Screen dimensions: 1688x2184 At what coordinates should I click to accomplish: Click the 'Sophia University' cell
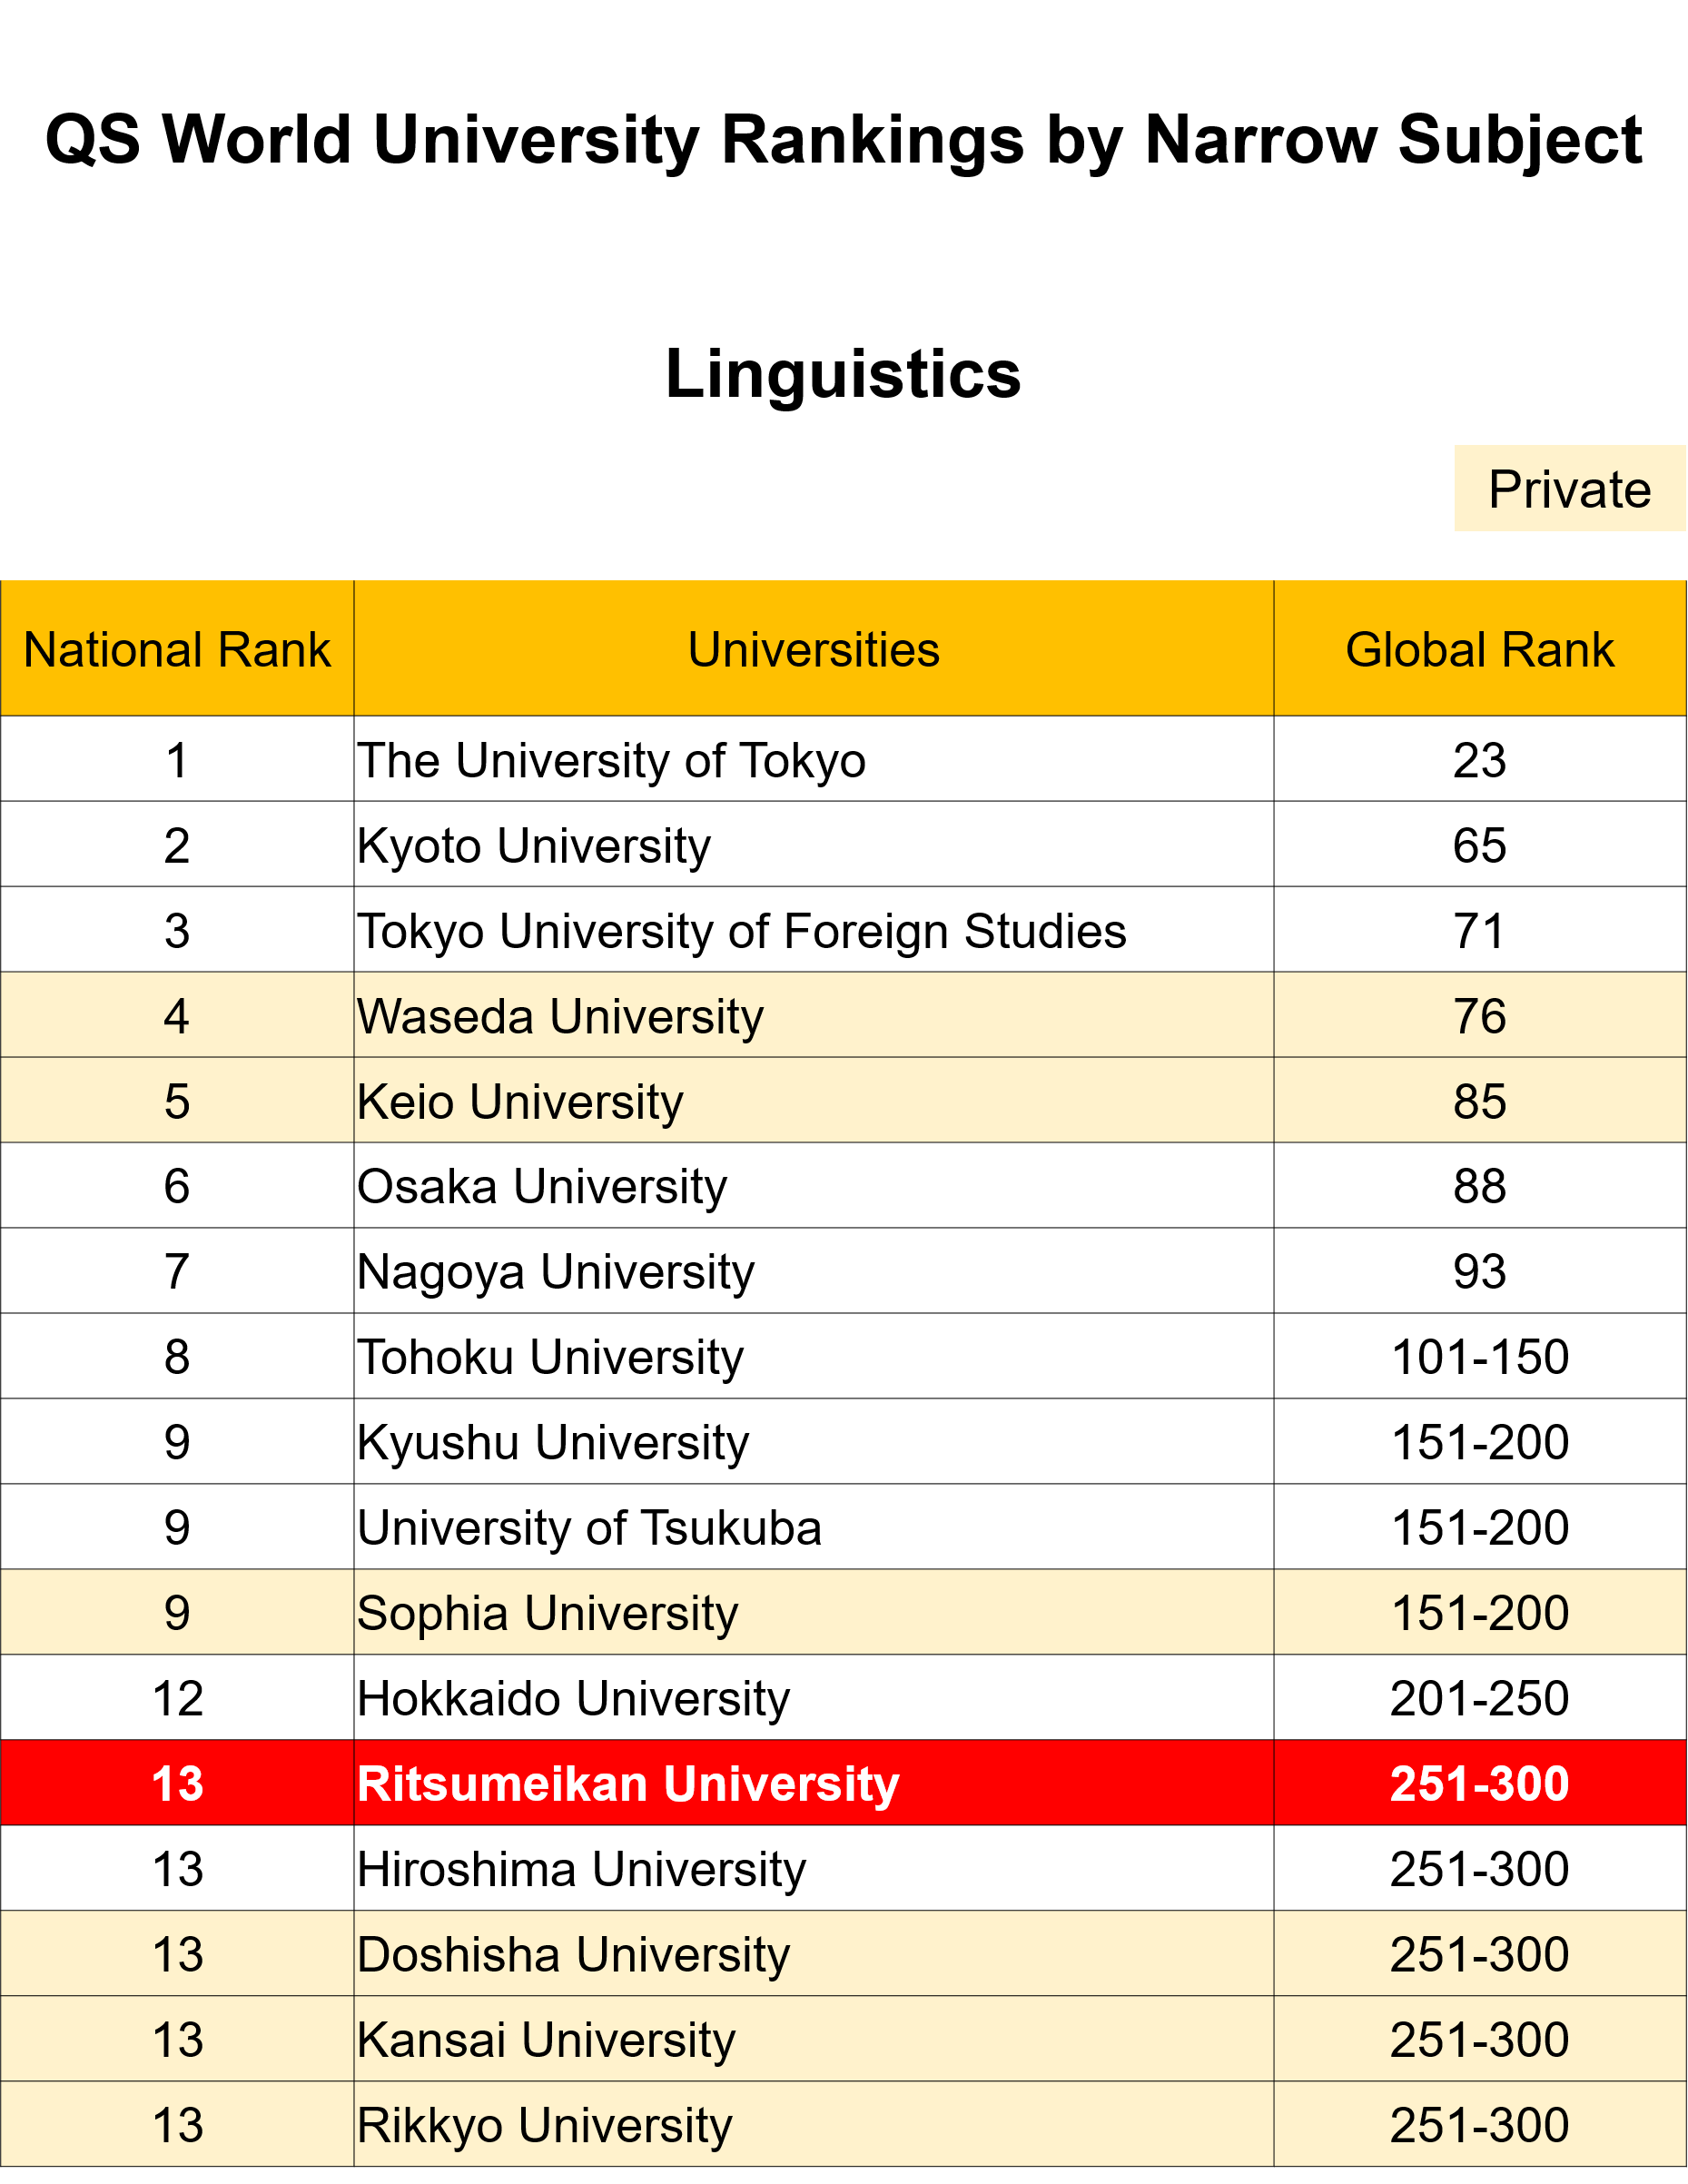click(x=547, y=1613)
